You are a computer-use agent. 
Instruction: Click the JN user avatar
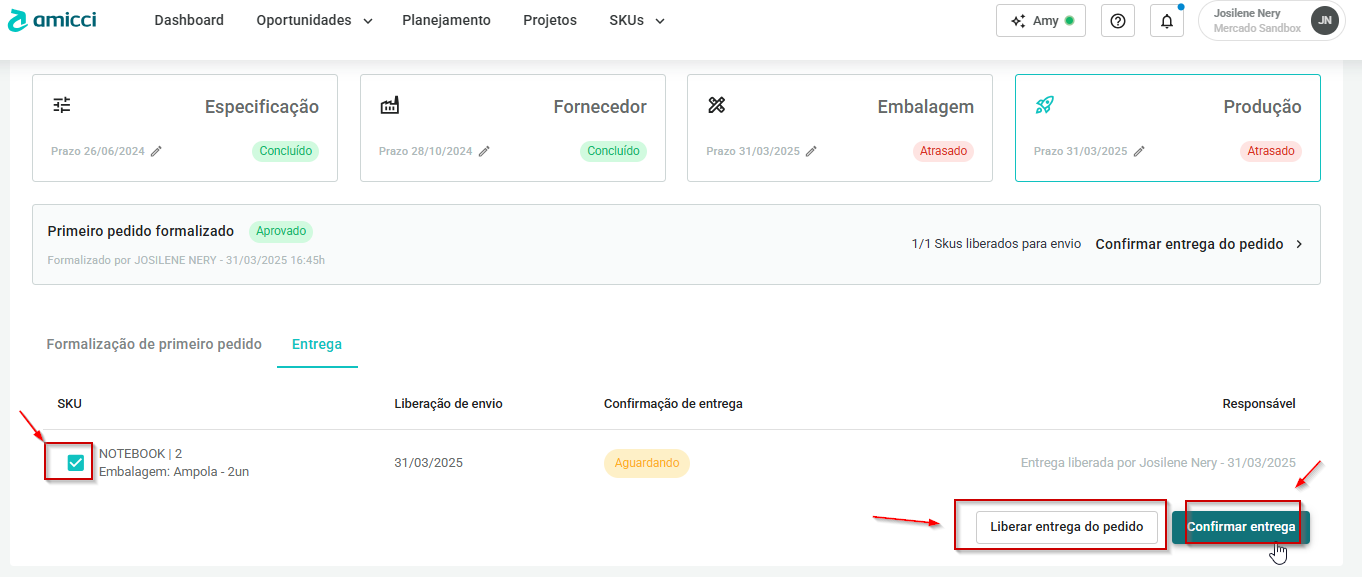click(1325, 21)
